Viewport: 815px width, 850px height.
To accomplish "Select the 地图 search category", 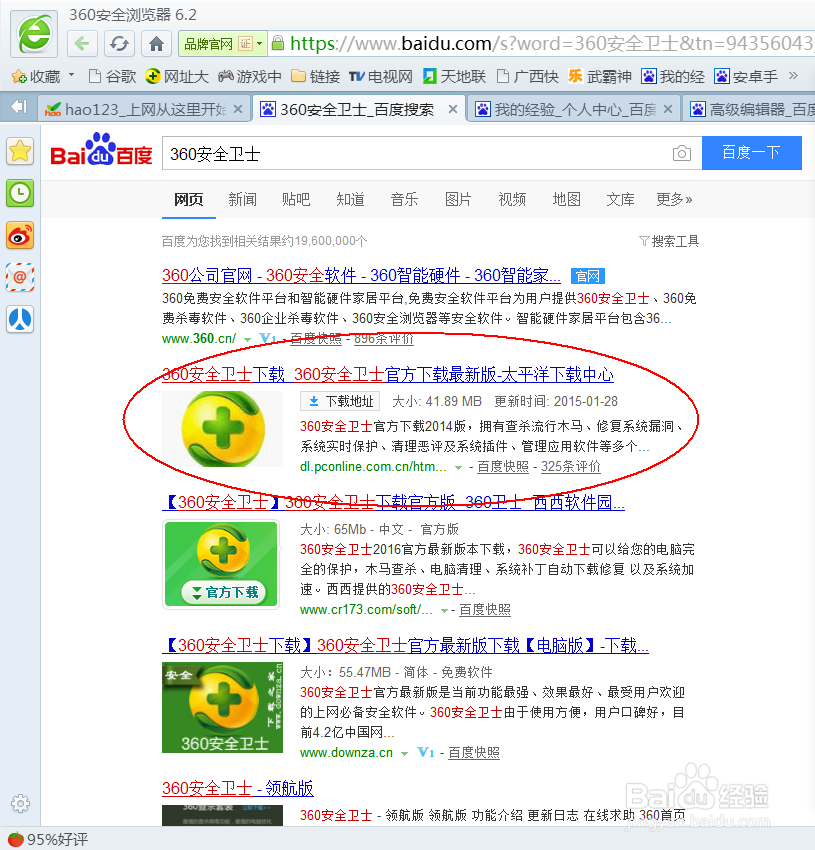I will [567, 199].
